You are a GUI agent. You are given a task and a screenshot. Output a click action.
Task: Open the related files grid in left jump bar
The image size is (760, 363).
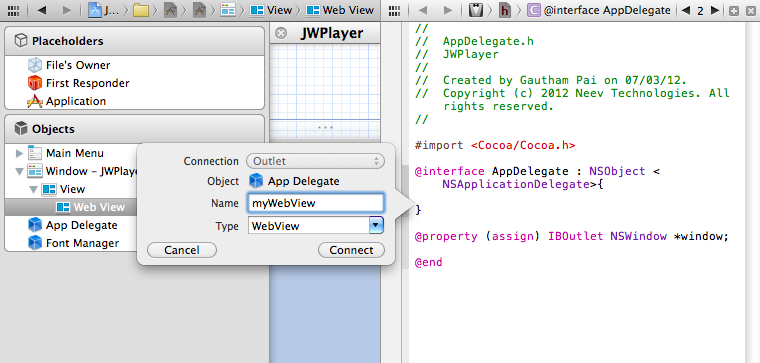point(14,10)
